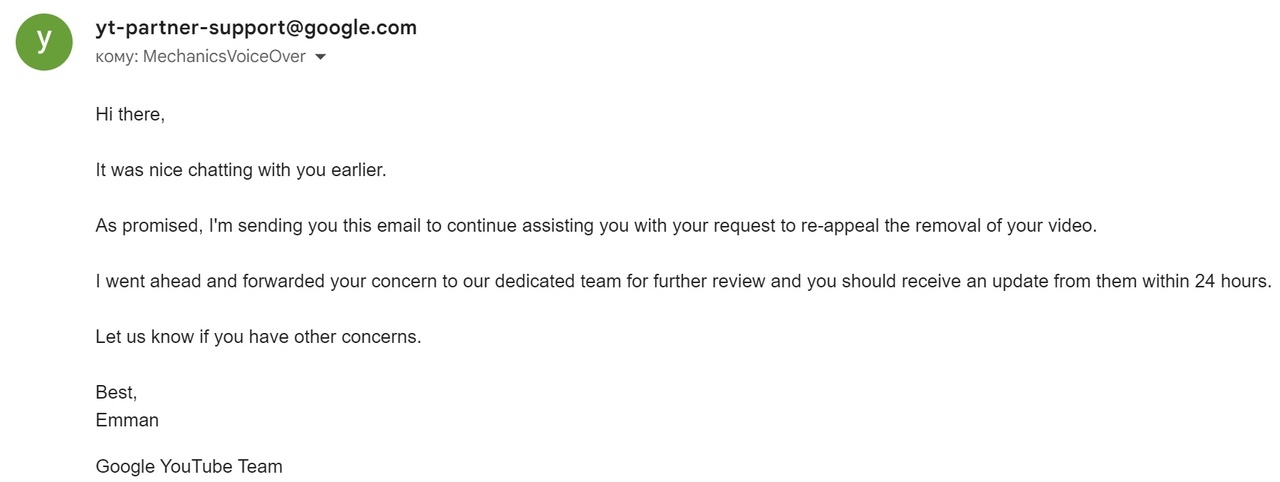This screenshot has height=482, width=1280.
Task: Expand recipient details arrow next to MechanicsVoiceOver
Action: click(320, 57)
